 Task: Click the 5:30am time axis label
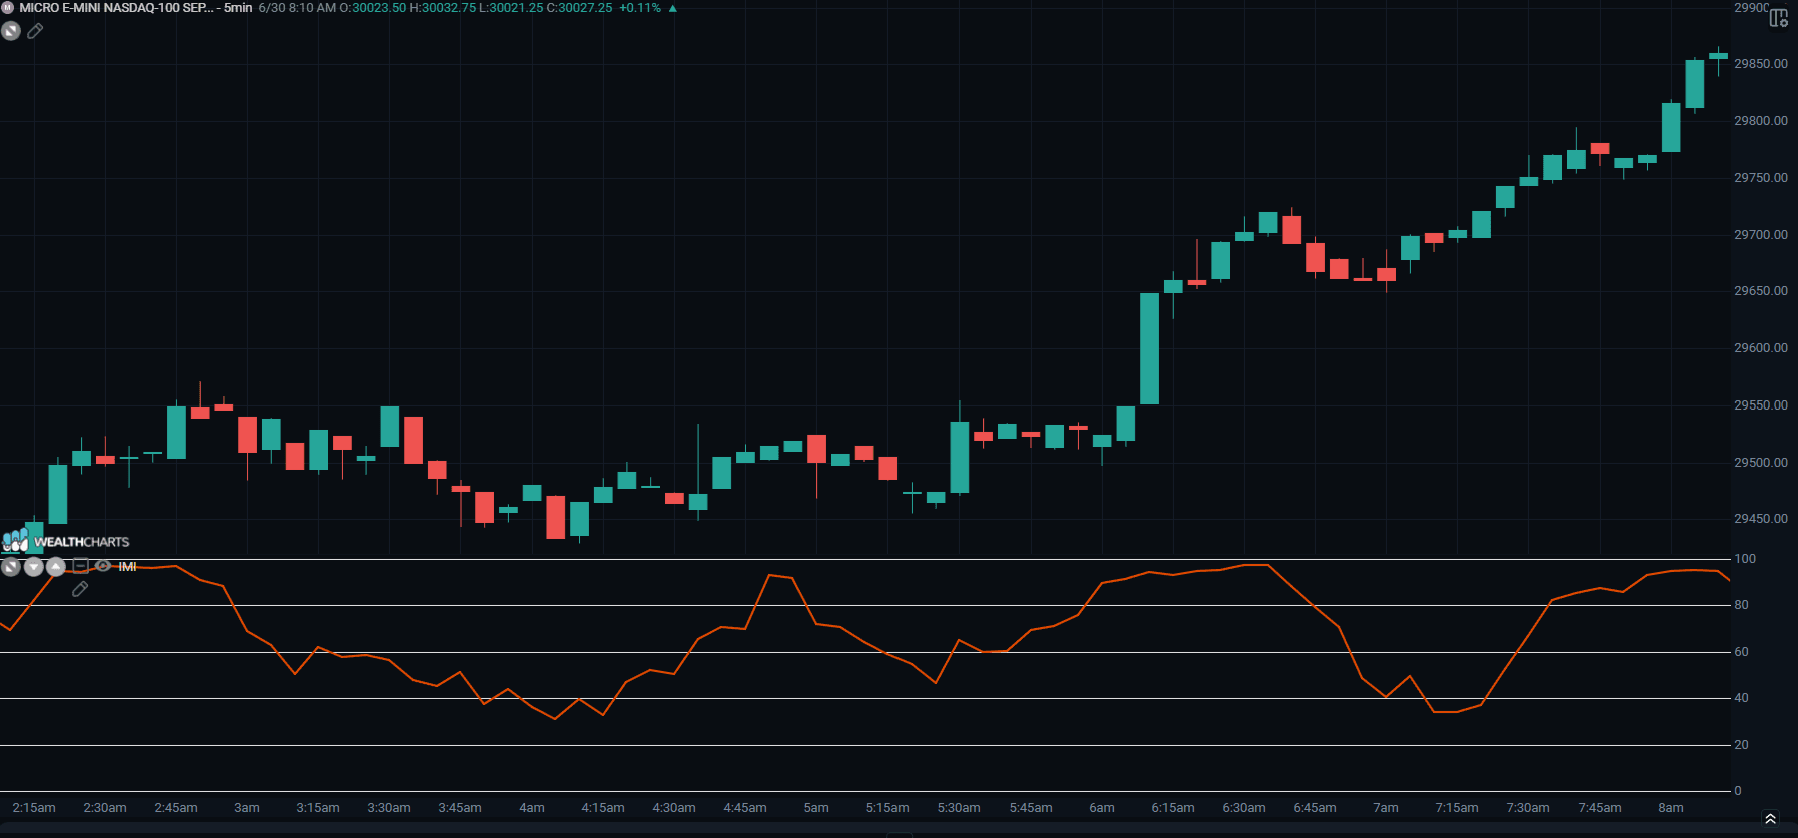pos(959,808)
